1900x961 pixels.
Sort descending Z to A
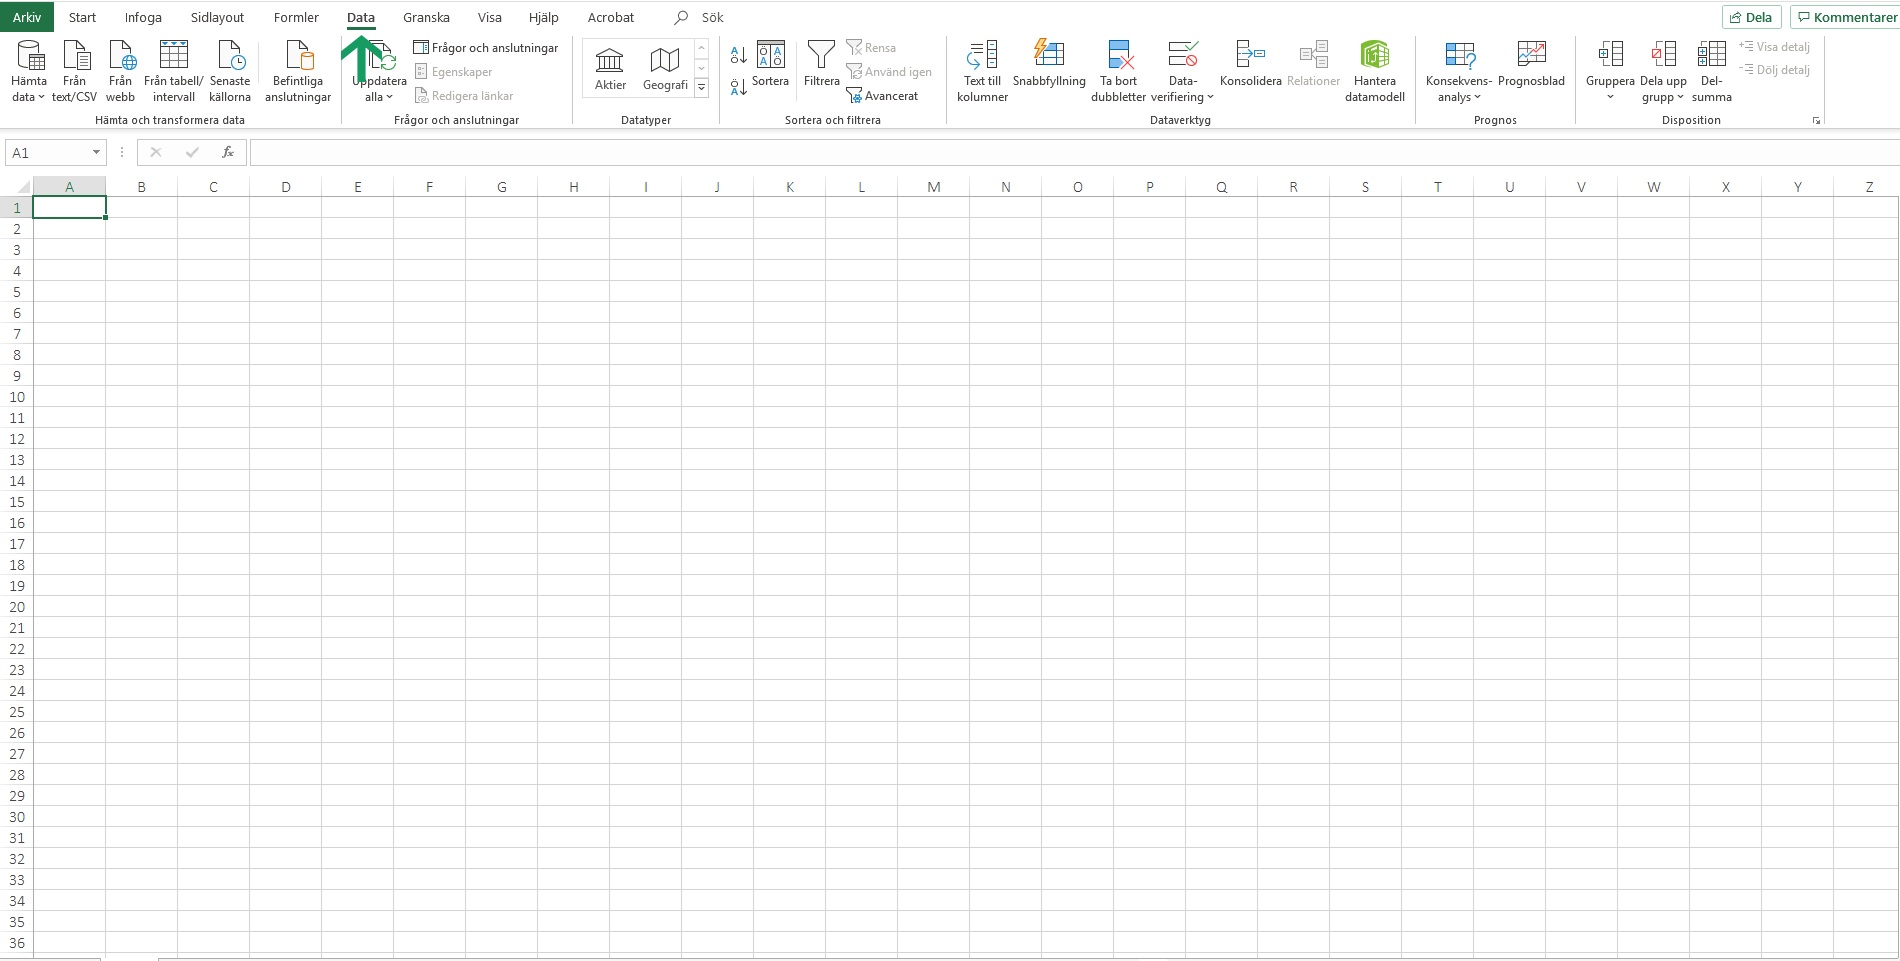pyautogui.click(x=738, y=87)
